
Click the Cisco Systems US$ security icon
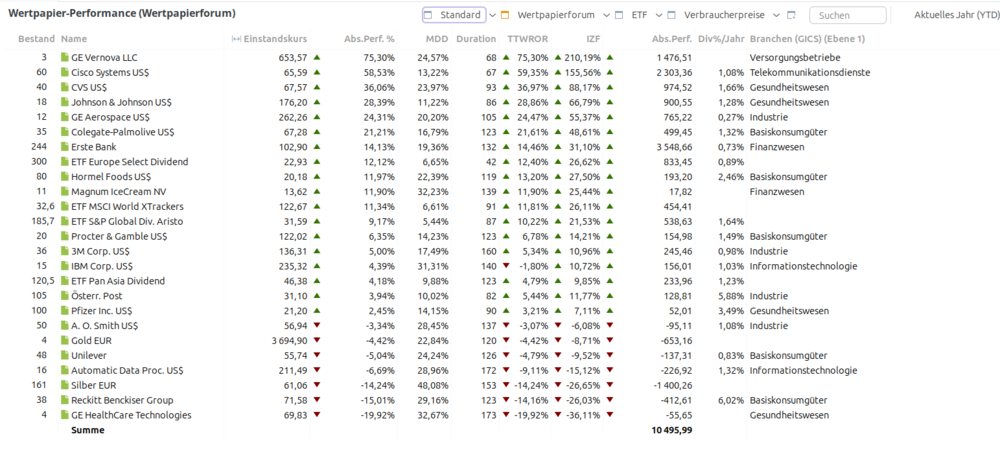click(64, 72)
